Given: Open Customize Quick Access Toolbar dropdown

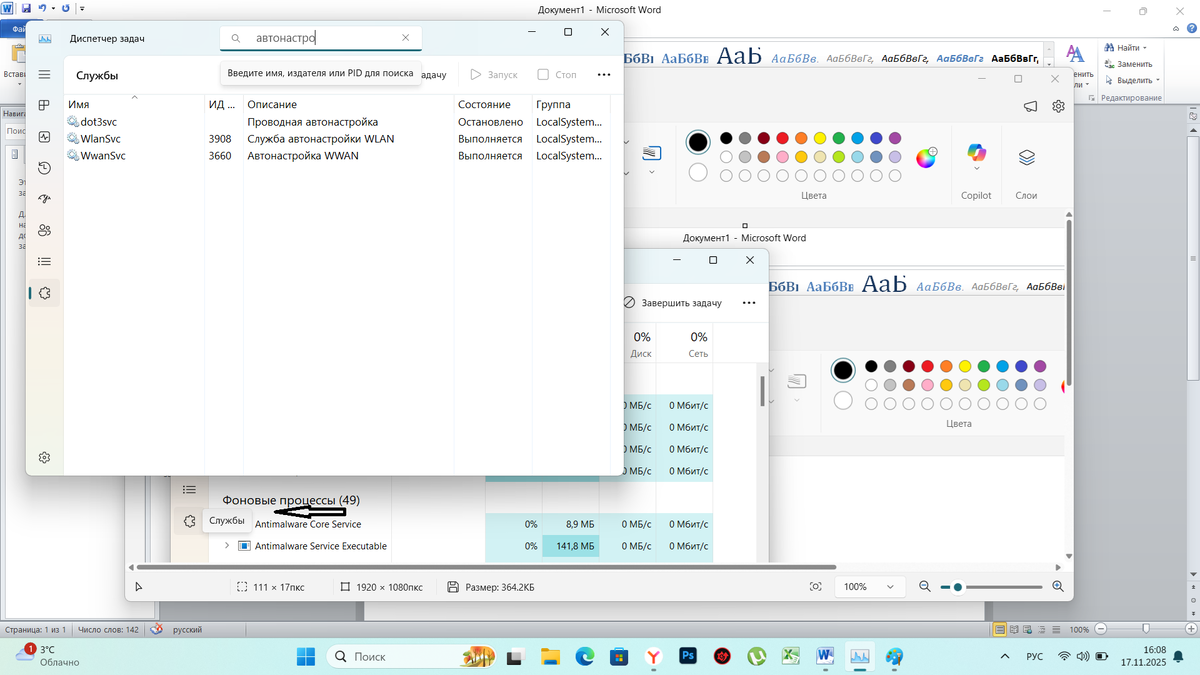Looking at the screenshot, I should (82, 8).
